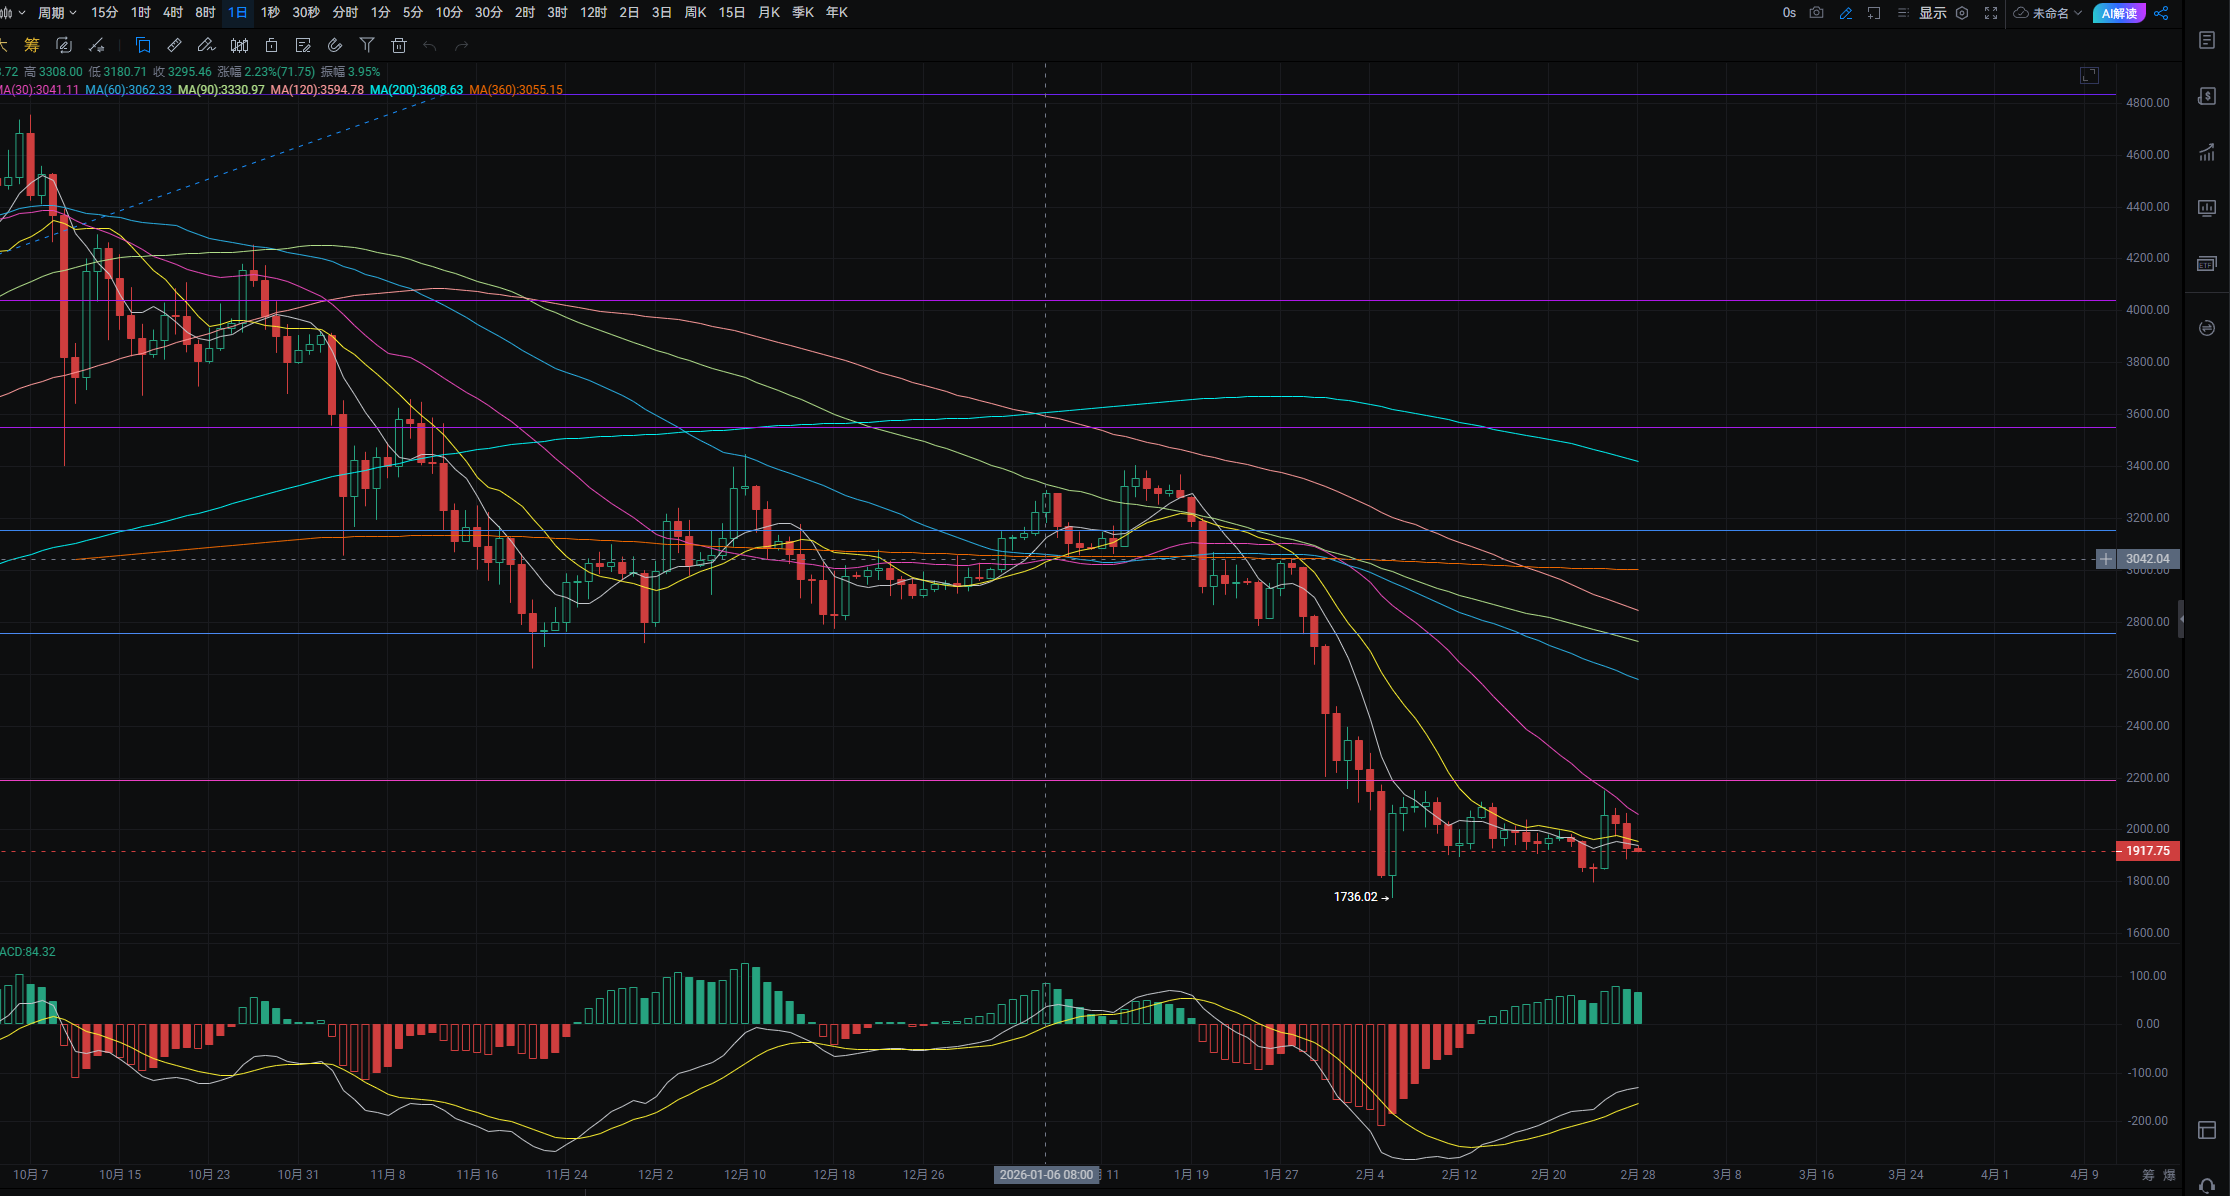Click the candlestick pattern tool icon
2230x1196 pixels.
[239, 45]
